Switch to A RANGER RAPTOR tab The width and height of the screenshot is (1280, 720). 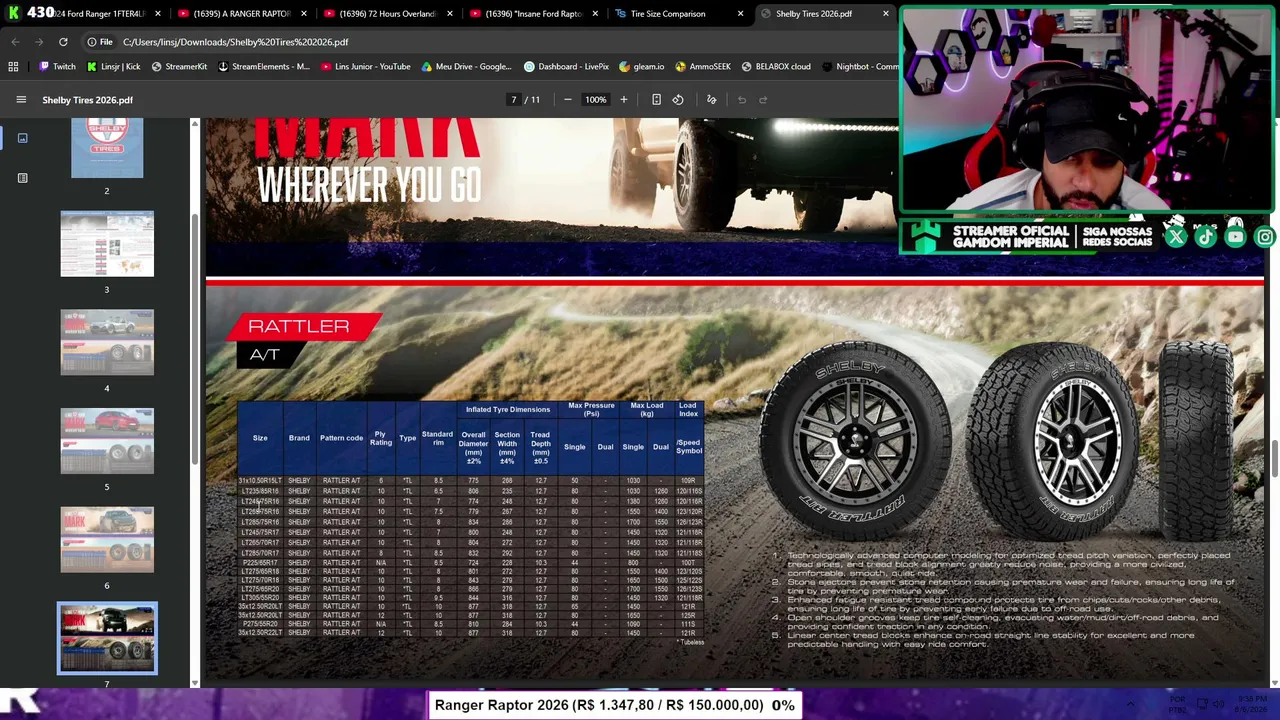[x=241, y=14]
